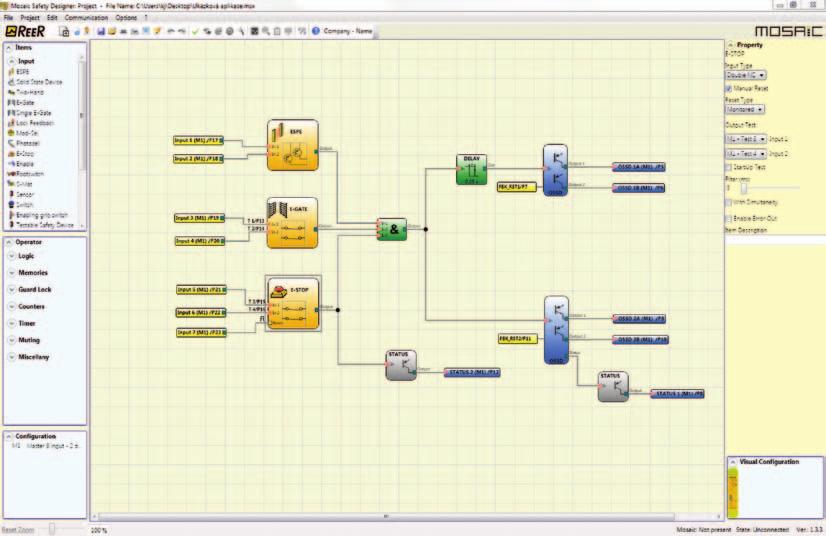This screenshot has height=536, width=826.
Task: Click the module thumbnail in Visual Configuration
Action: [733, 491]
